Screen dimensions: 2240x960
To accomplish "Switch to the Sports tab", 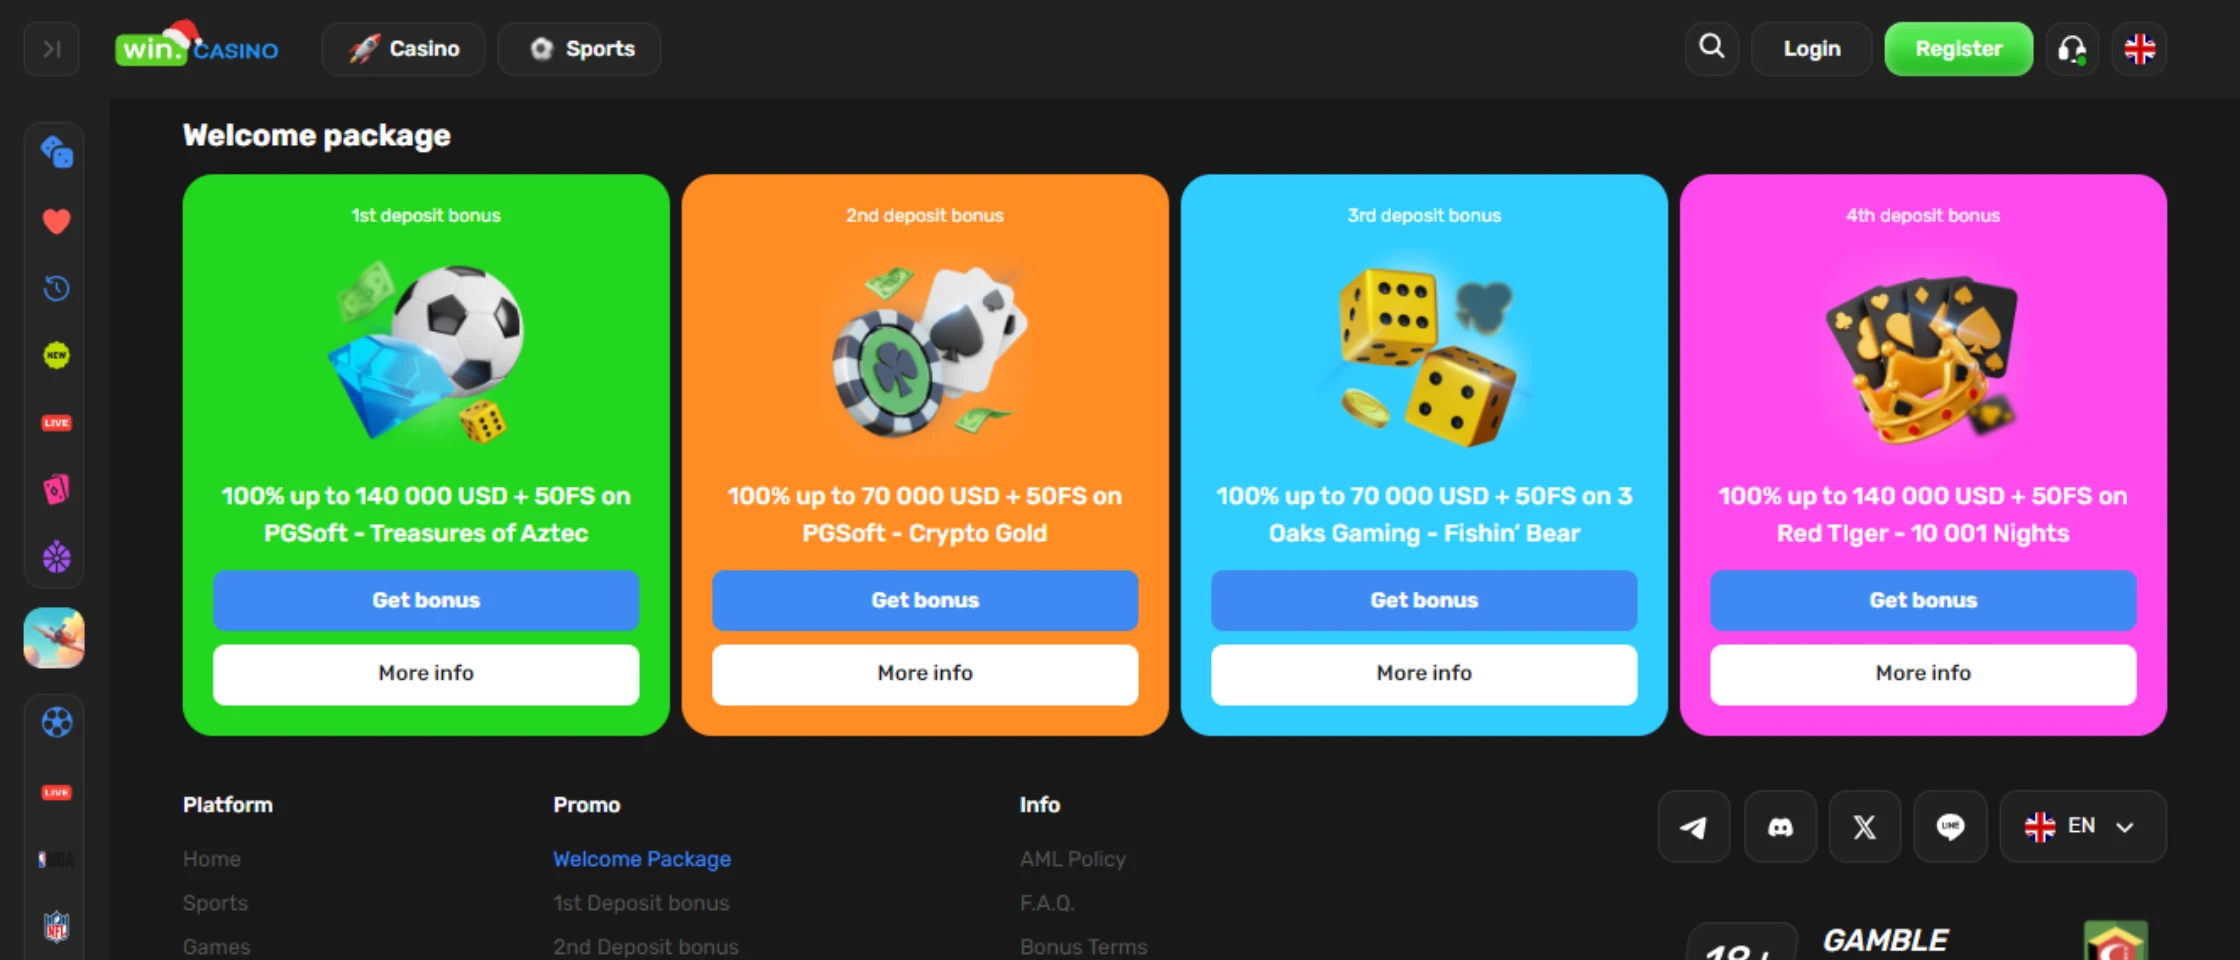I will 579,49.
